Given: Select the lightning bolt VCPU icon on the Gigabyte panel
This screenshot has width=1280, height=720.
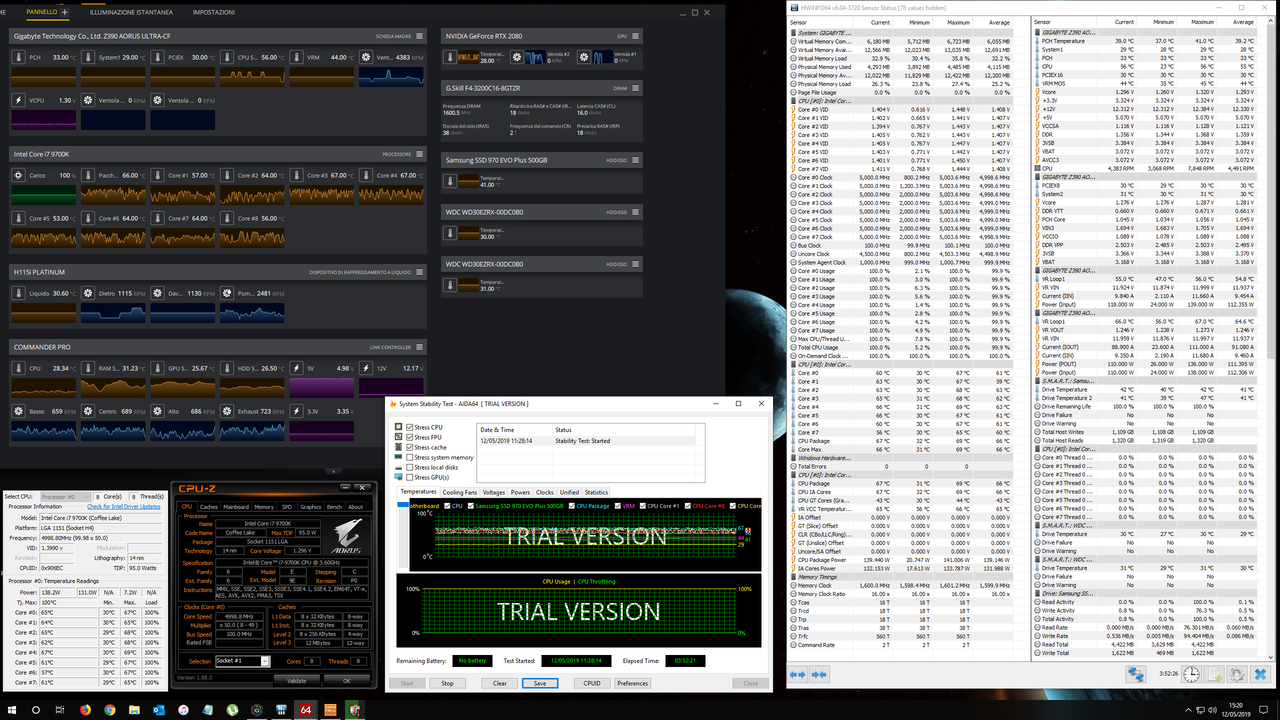Looking at the screenshot, I should click(17, 99).
